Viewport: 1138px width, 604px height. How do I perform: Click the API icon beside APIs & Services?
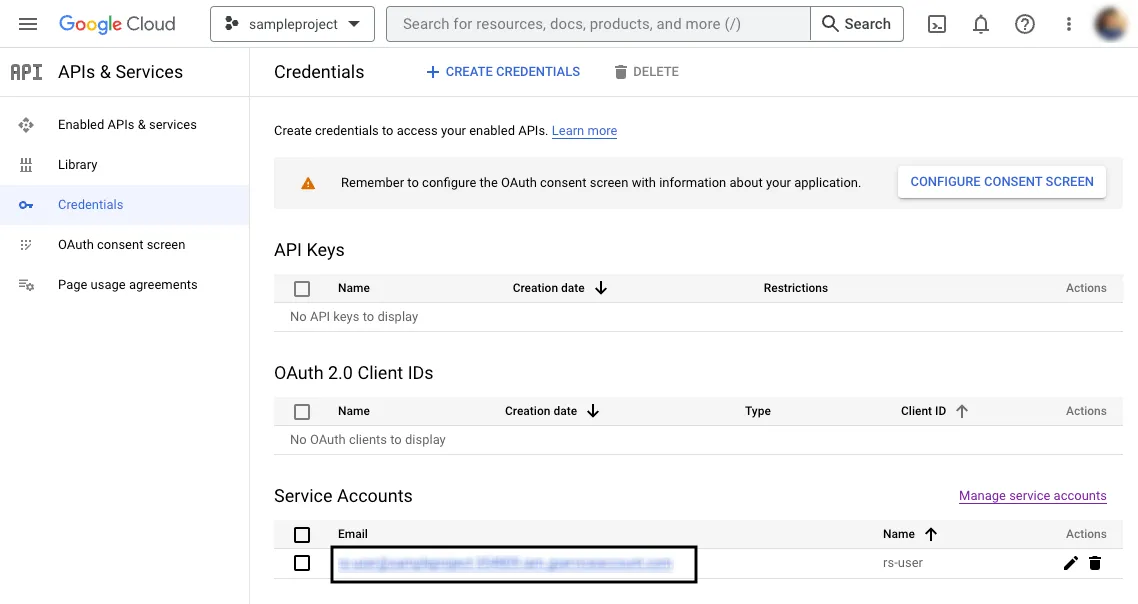click(26, 72)
